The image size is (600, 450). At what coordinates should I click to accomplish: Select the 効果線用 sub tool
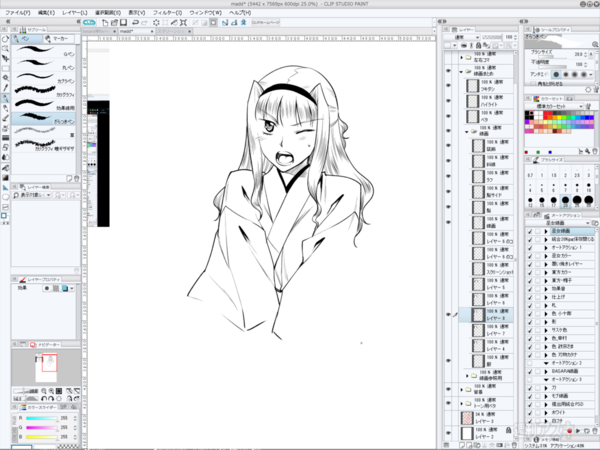[44, 104]
